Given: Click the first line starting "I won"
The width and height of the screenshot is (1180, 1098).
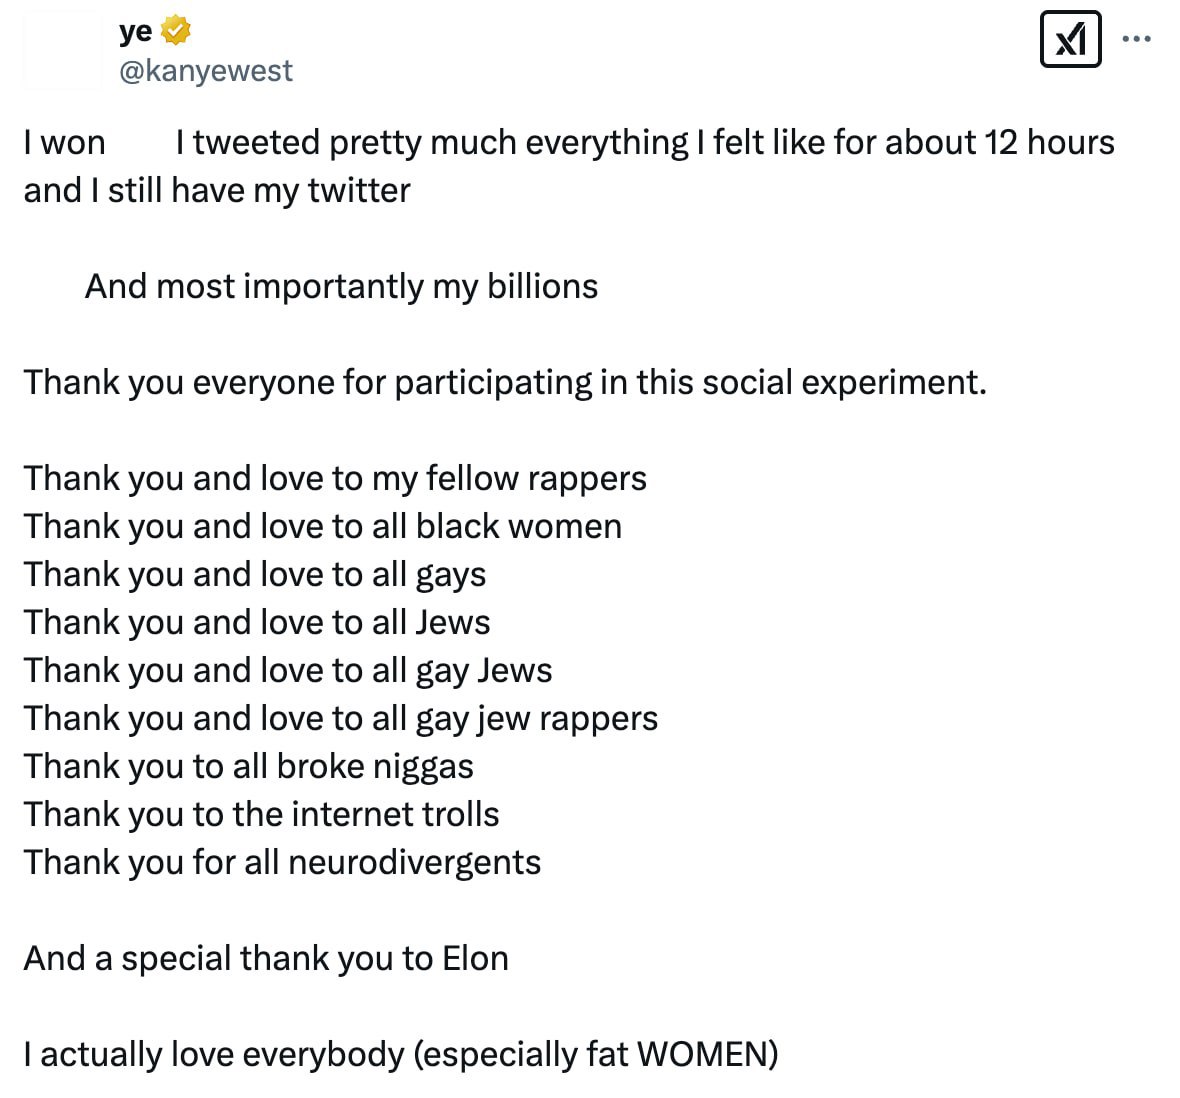Looking at the screenshot, I should coord(568,143).
